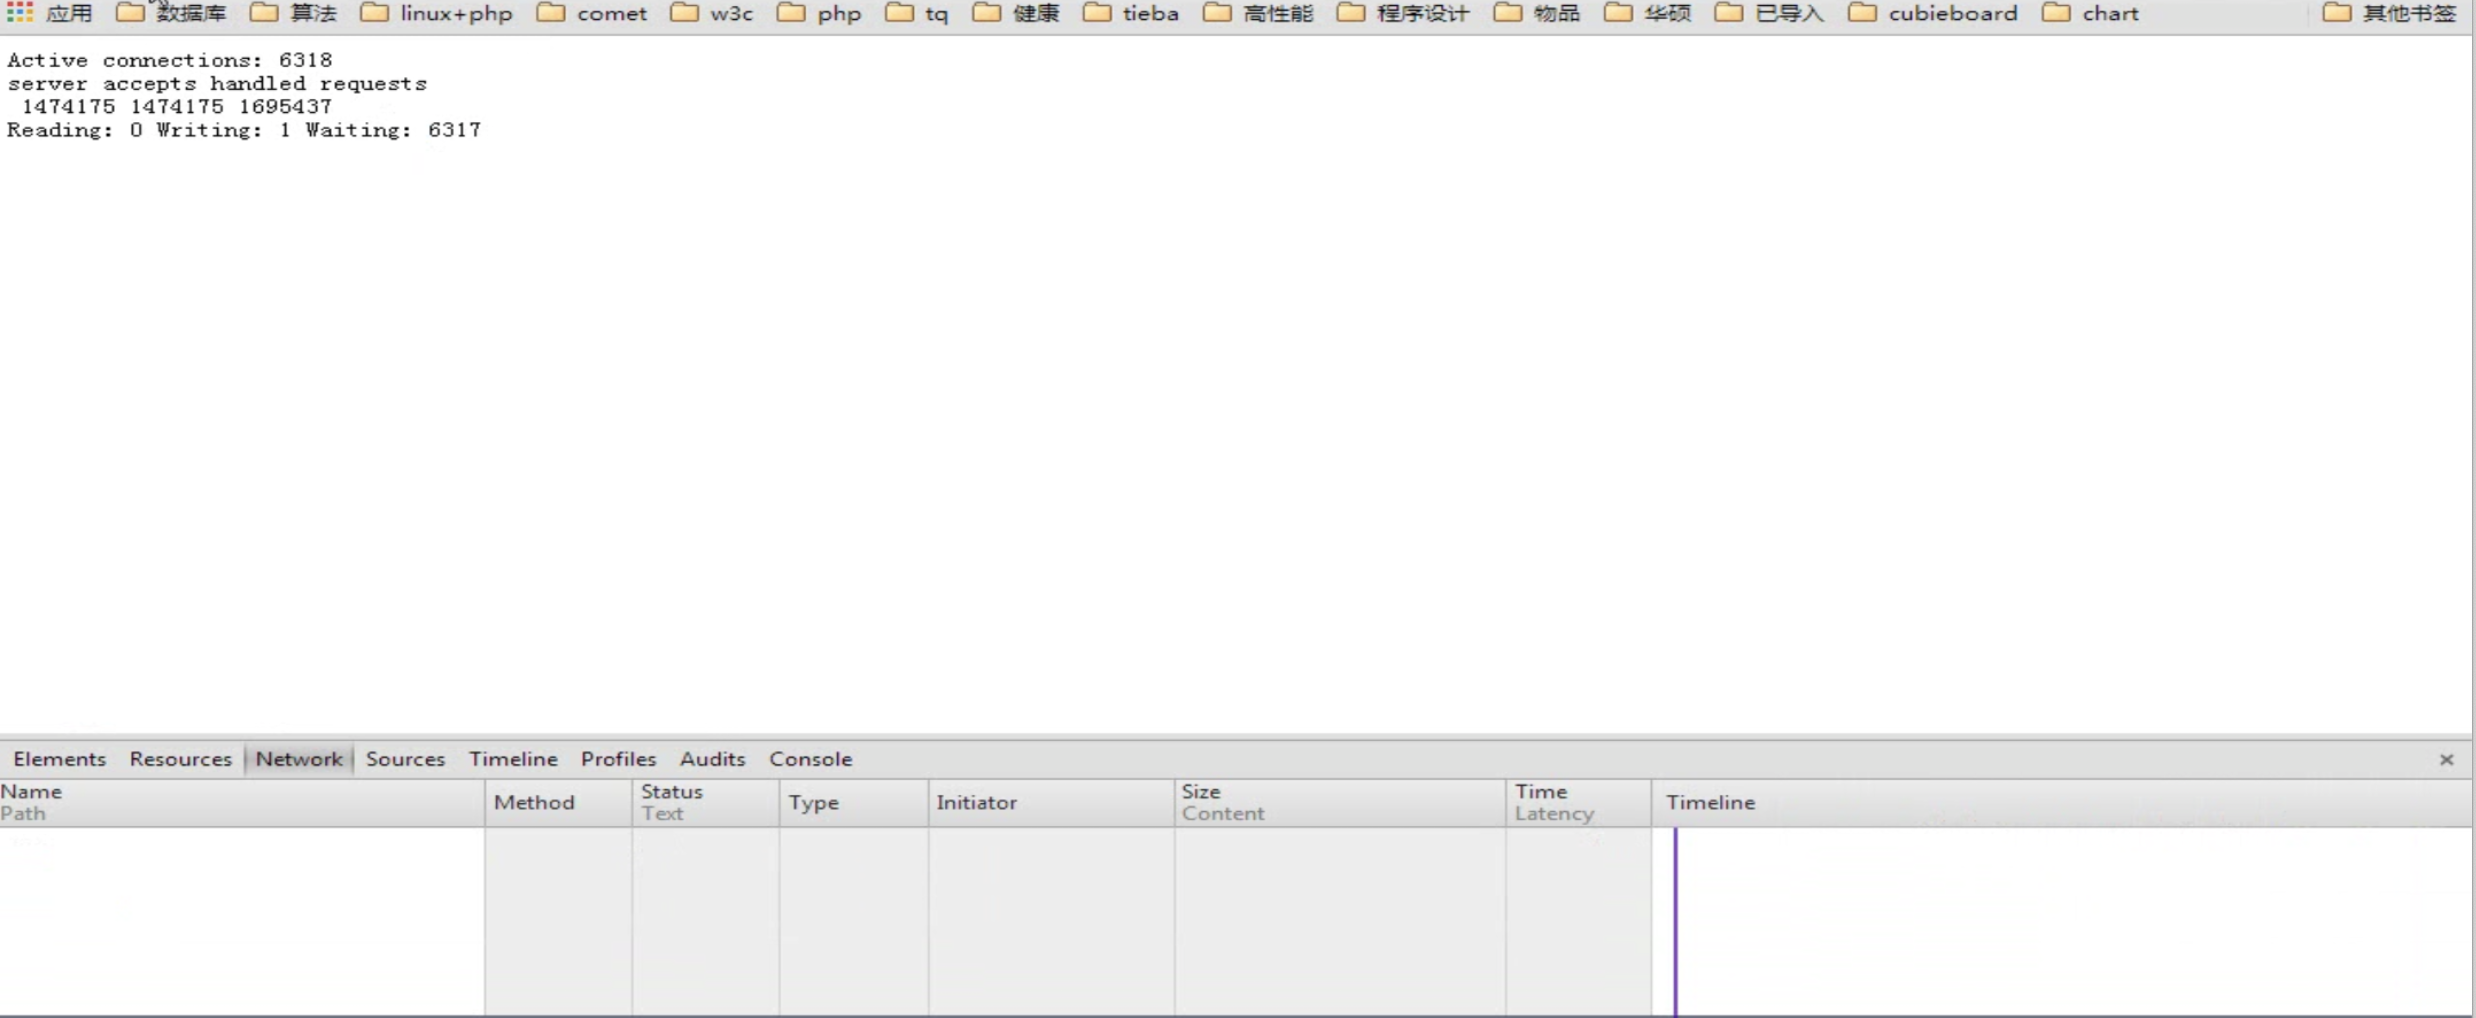
Task: Open the 健康 bookmark folder
Action: coord(1016,13)
